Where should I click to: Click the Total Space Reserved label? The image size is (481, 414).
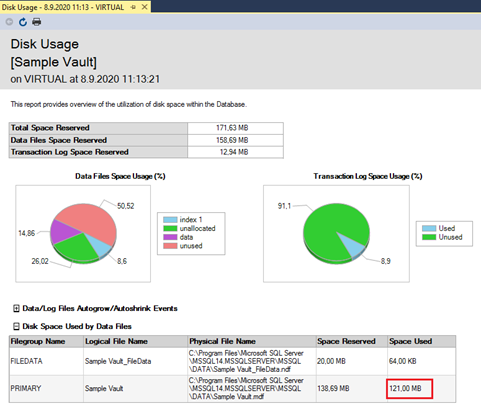[50, 128]
